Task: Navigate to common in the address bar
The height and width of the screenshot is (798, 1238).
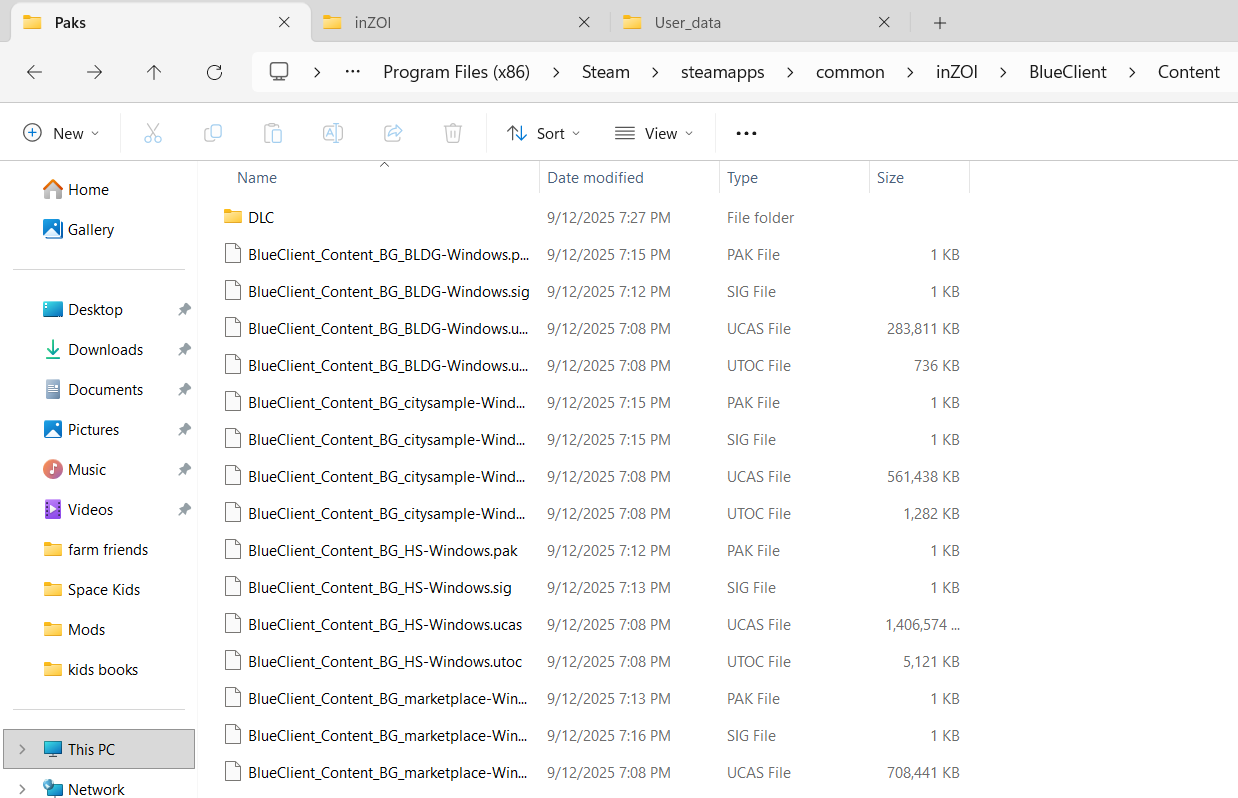Action: point(850,72)
